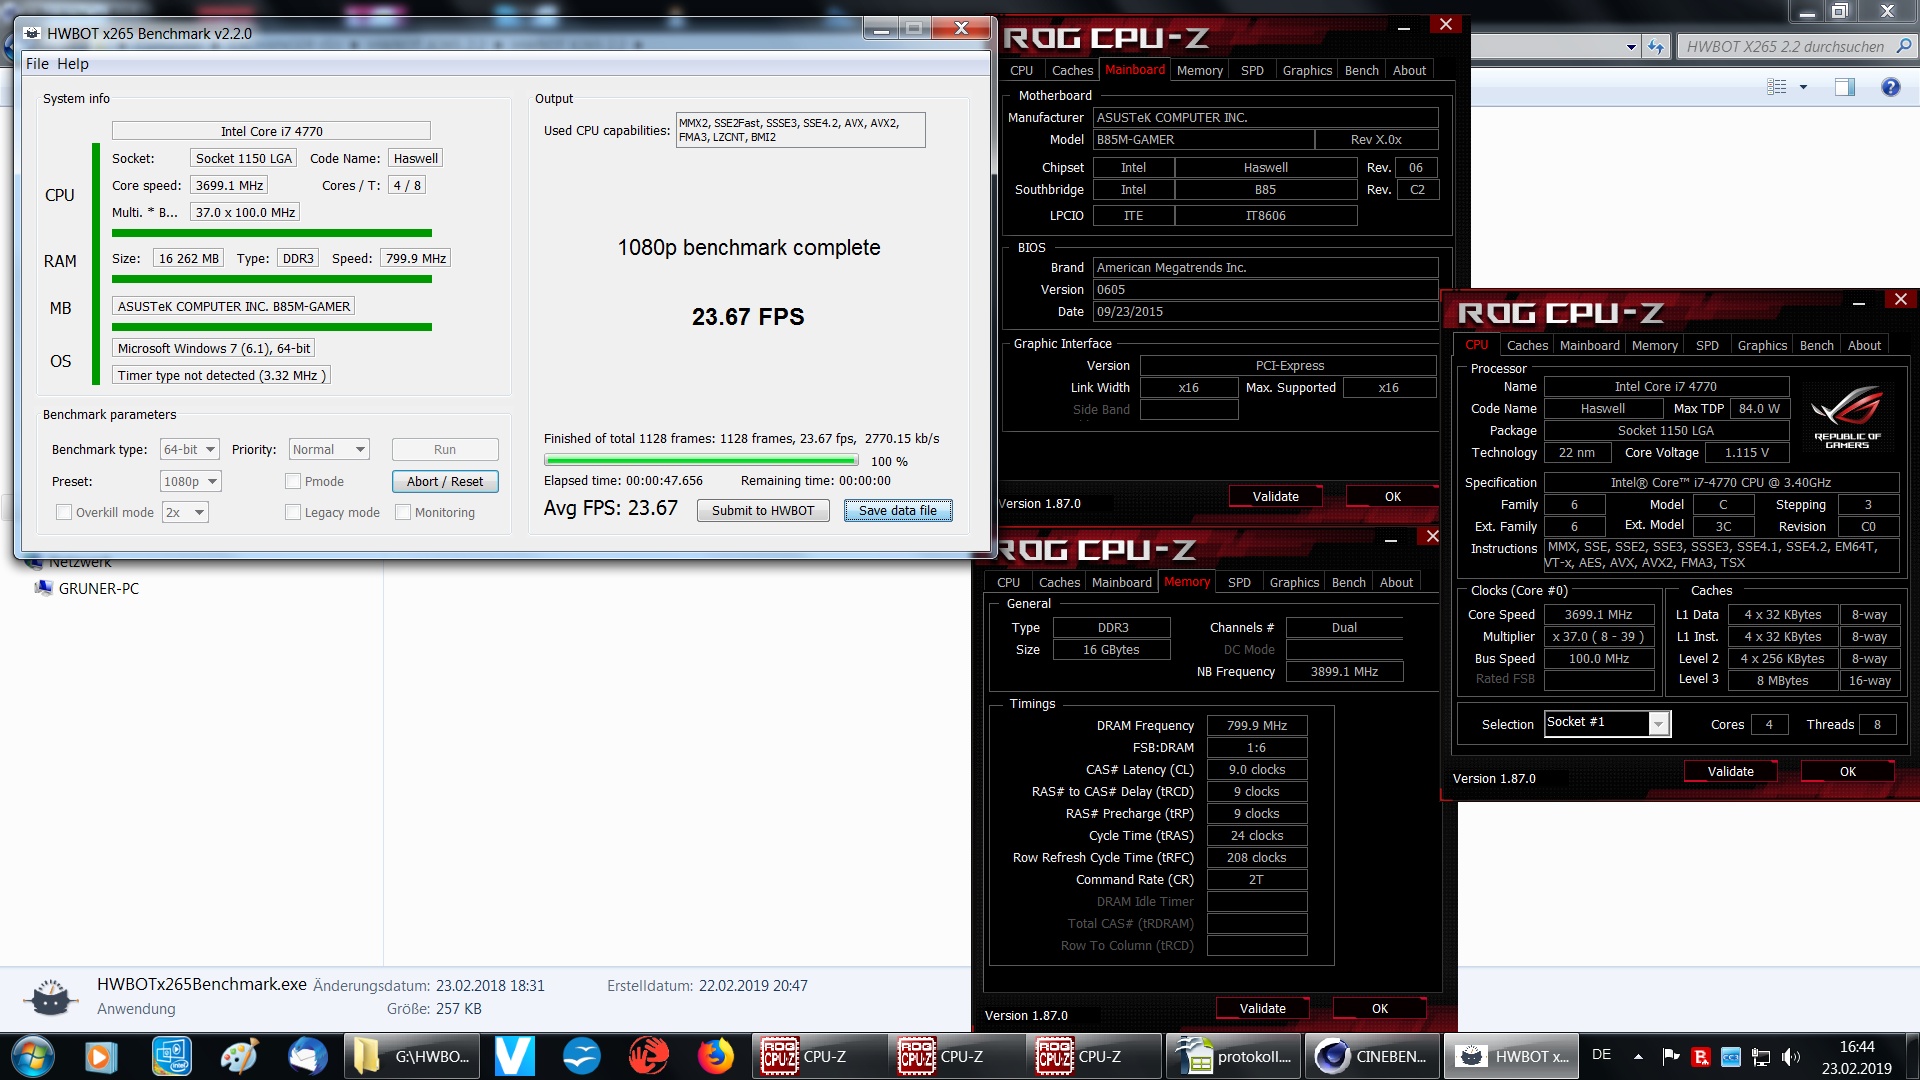Click the Abort / Reset button
The height and width of the screenshot is (1080, 1920).
[x=445, y=481]
